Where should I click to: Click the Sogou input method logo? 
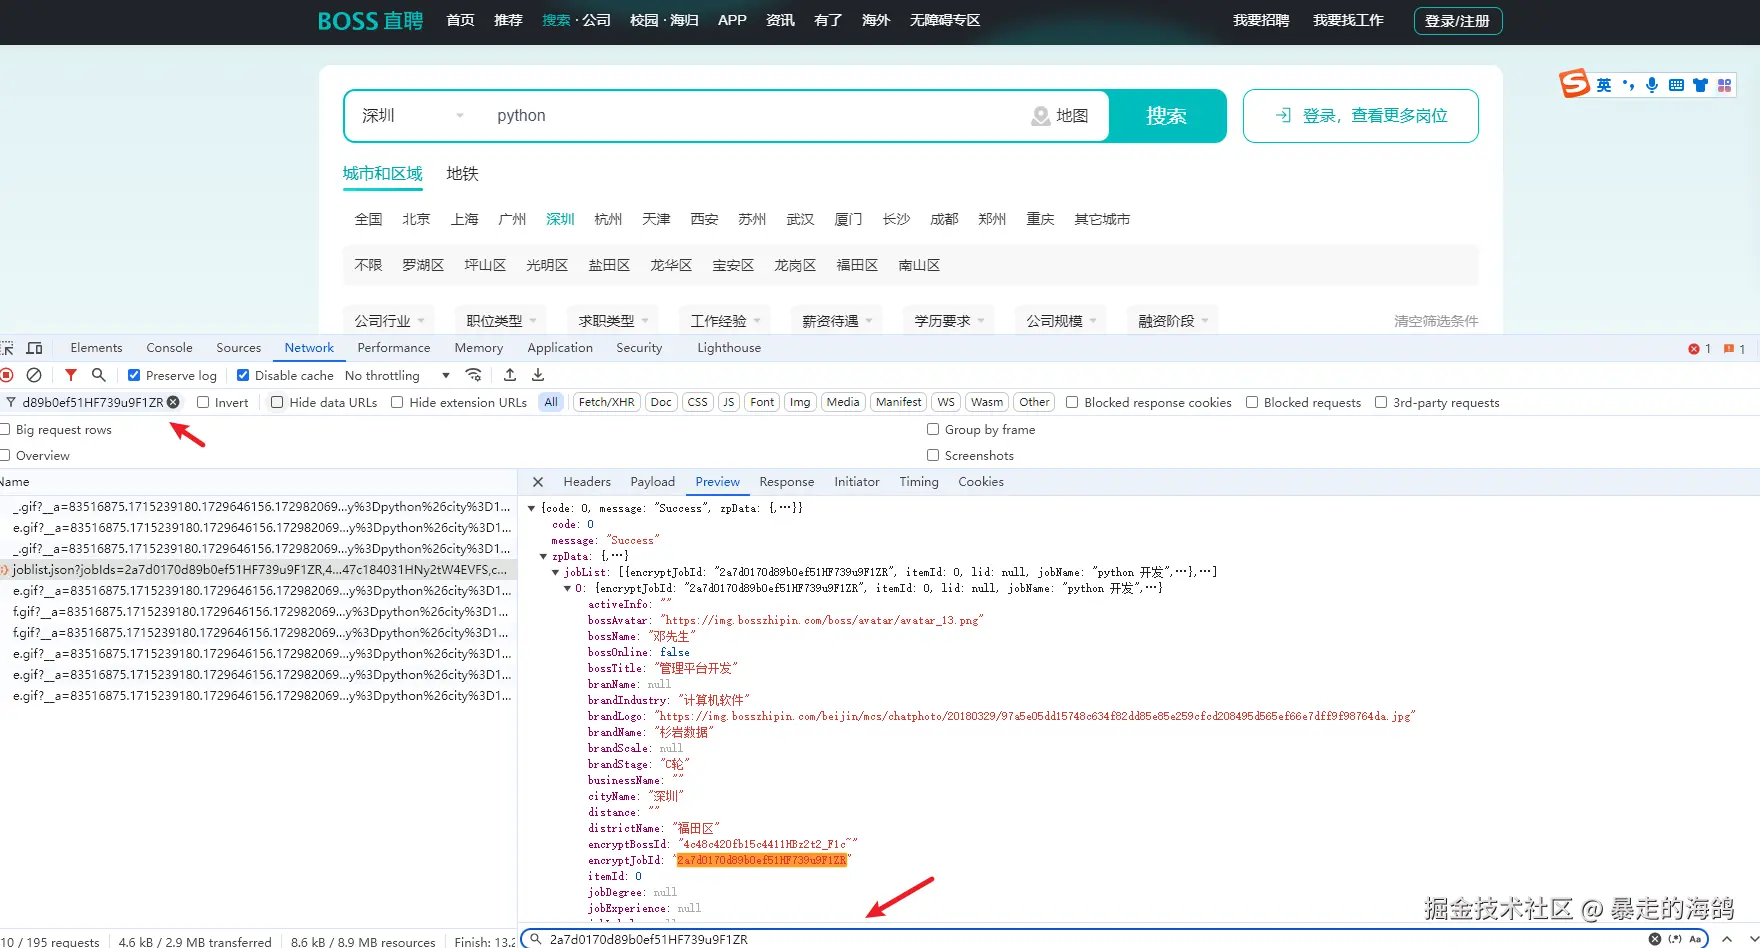[1574, 84]
